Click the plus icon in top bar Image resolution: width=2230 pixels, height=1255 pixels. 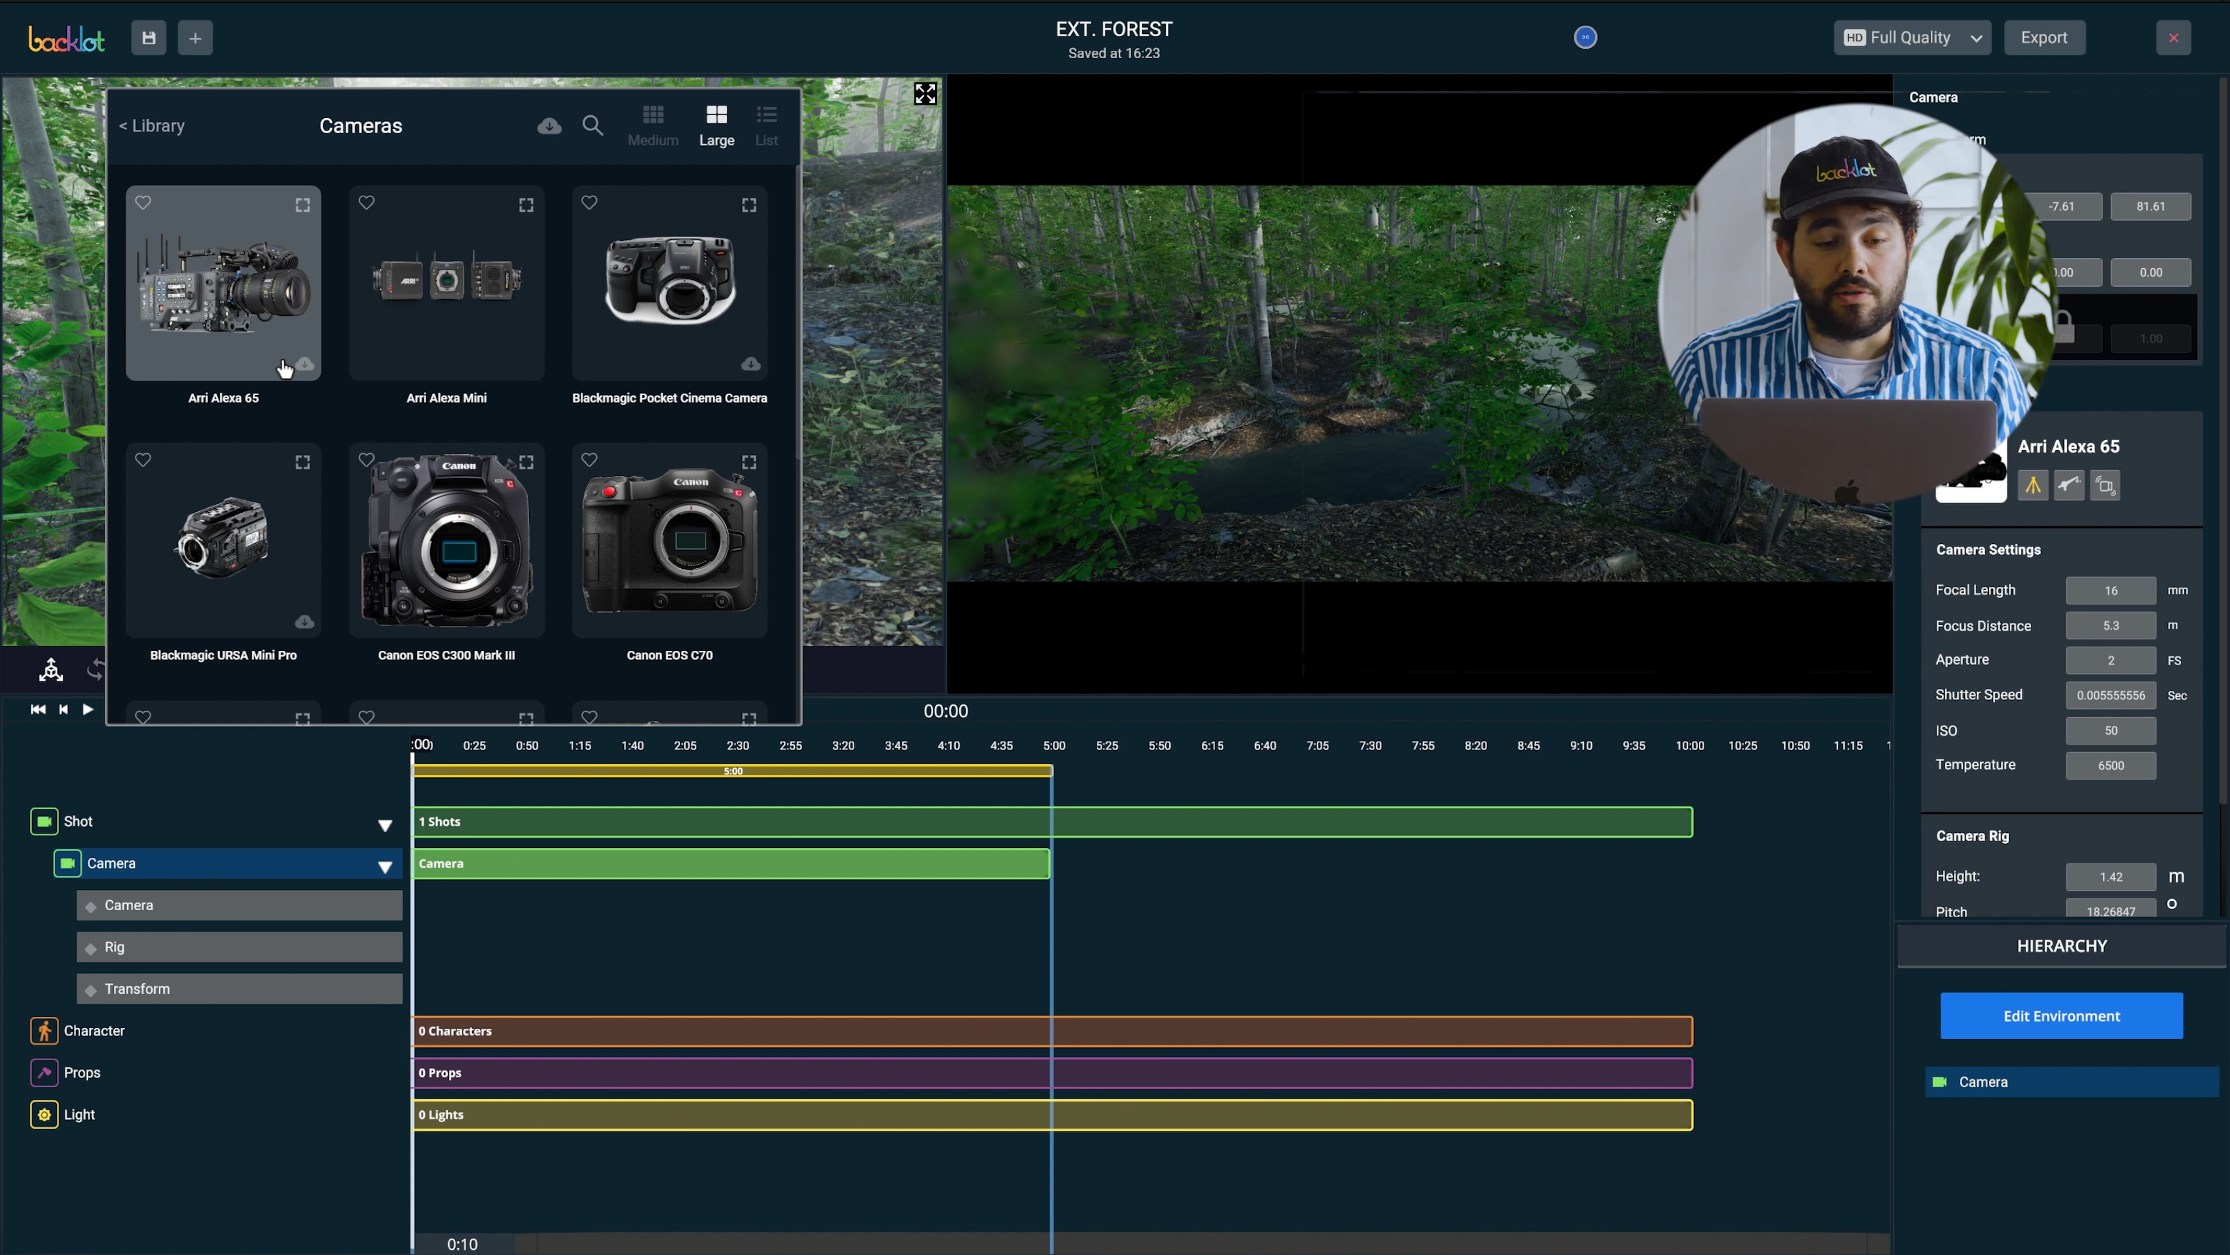195,38
